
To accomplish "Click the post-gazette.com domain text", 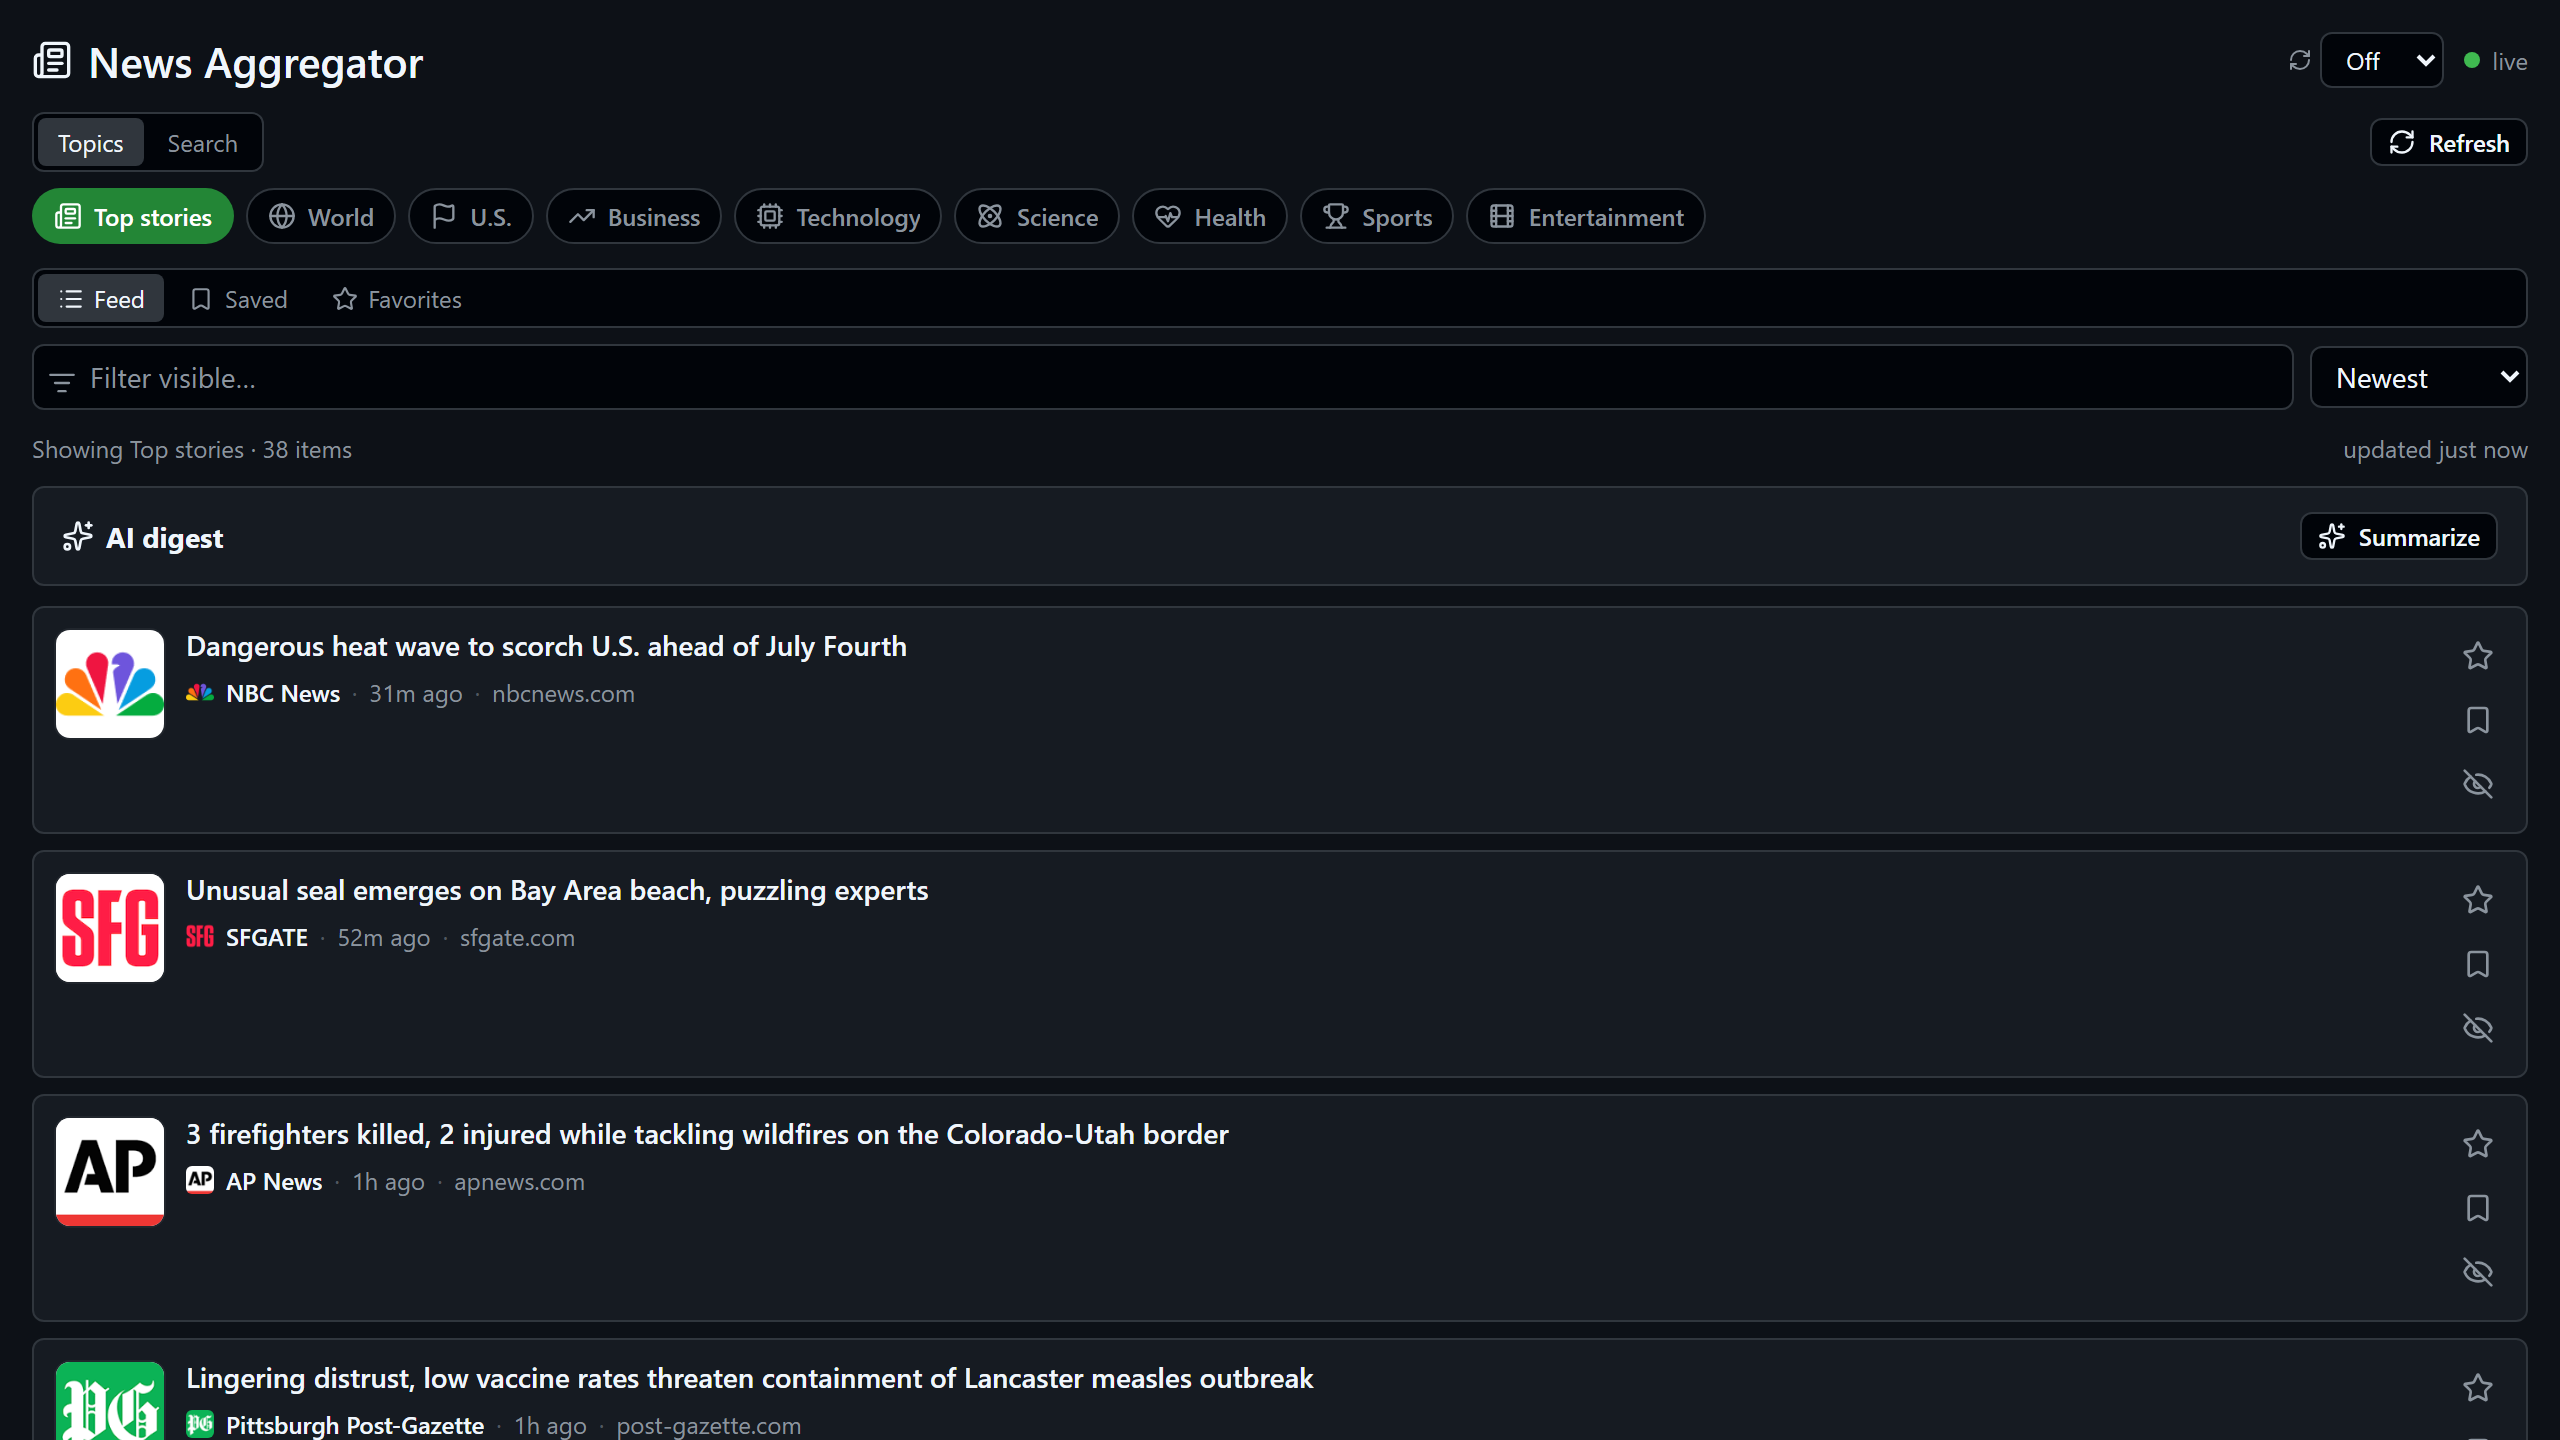I will tap(709, 1425).
